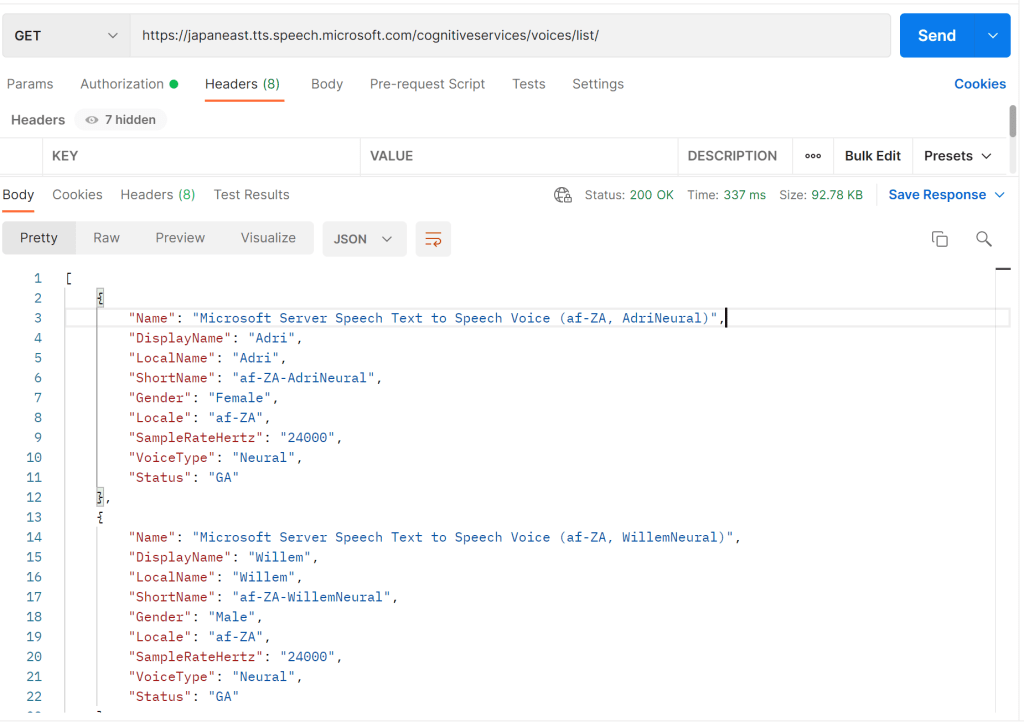The image size is (1024, 722).
Task: Open the GET method dropdown
Action: click(x=66, y=36)
